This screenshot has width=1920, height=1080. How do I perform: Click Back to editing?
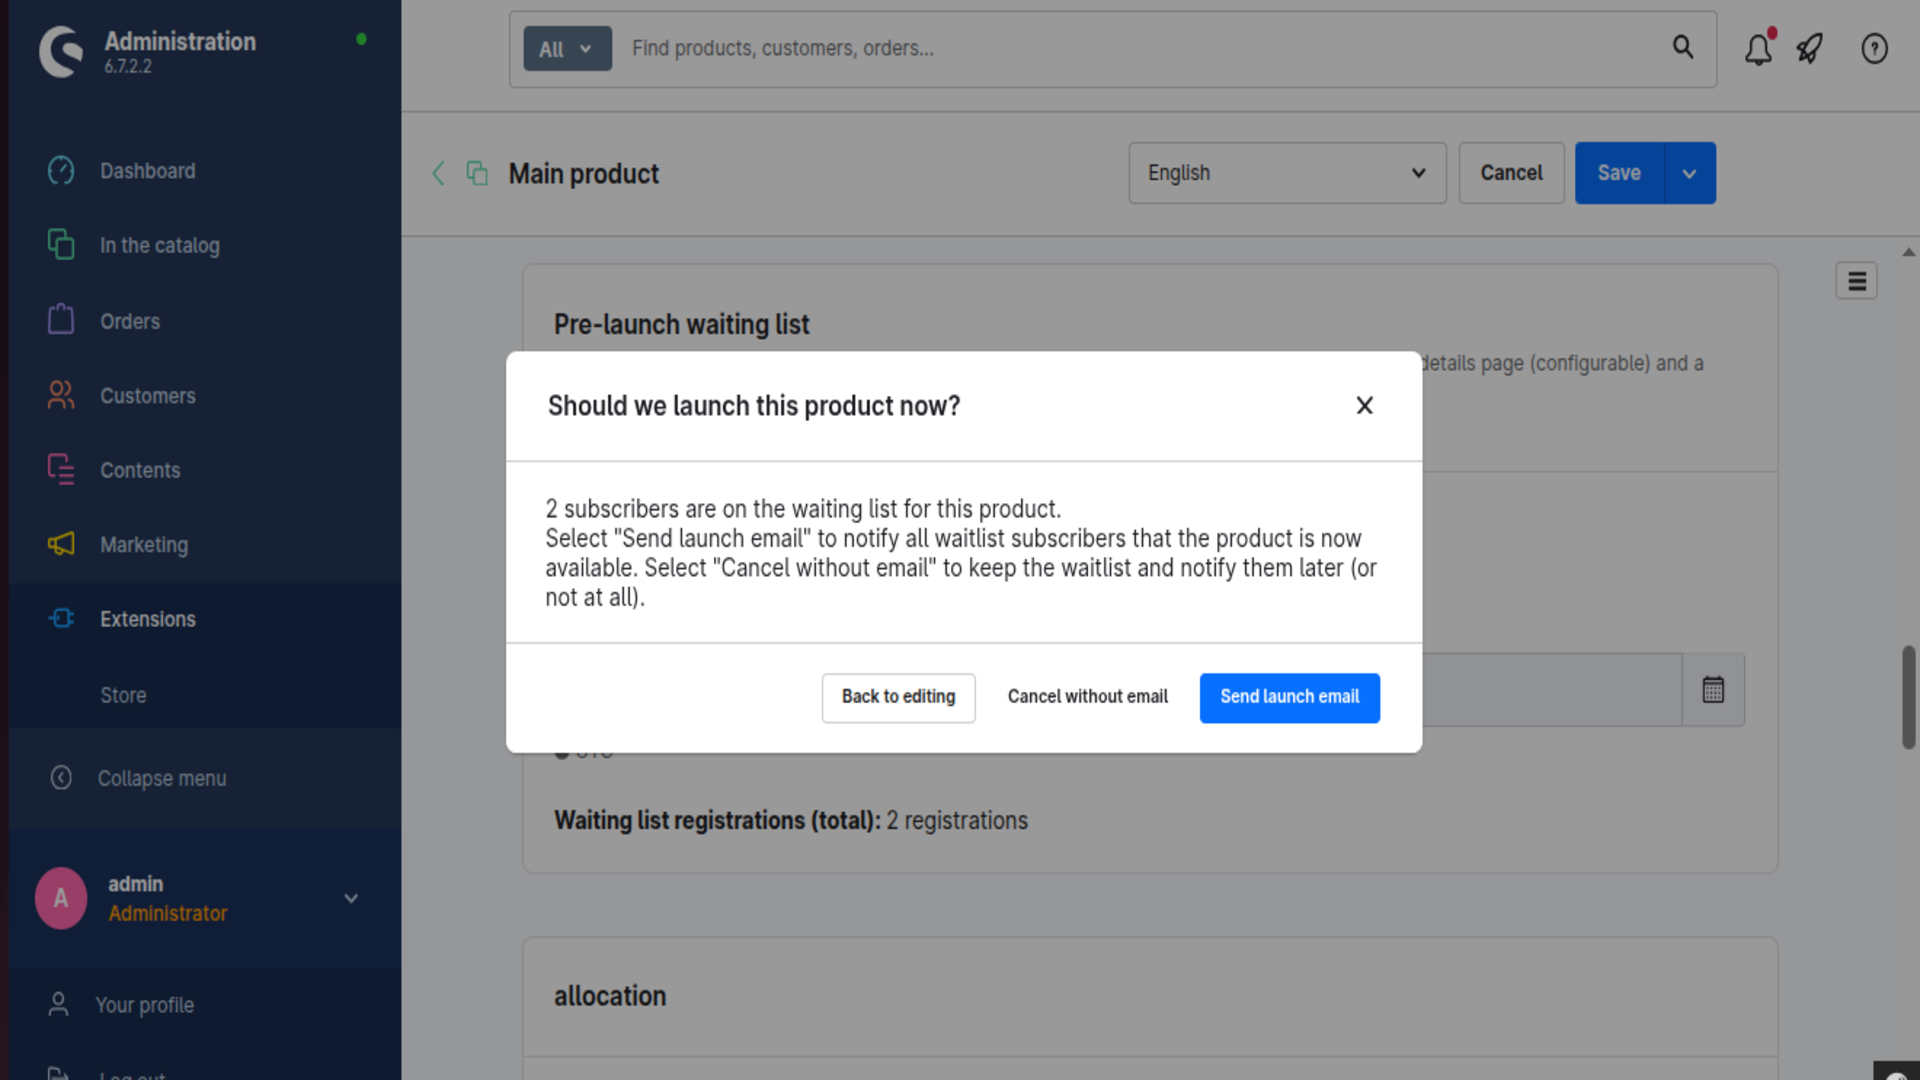tap(898, 697)
